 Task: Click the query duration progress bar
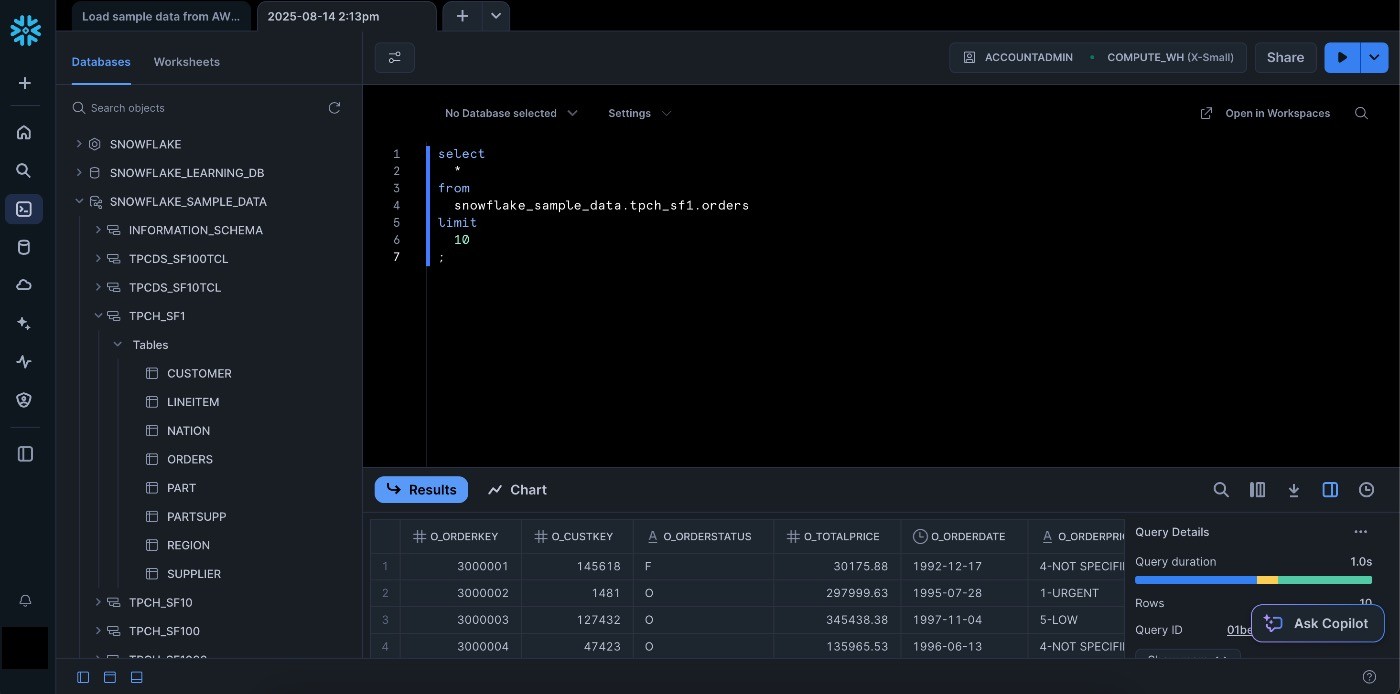pyautogui.click(x=1253, y=580)
